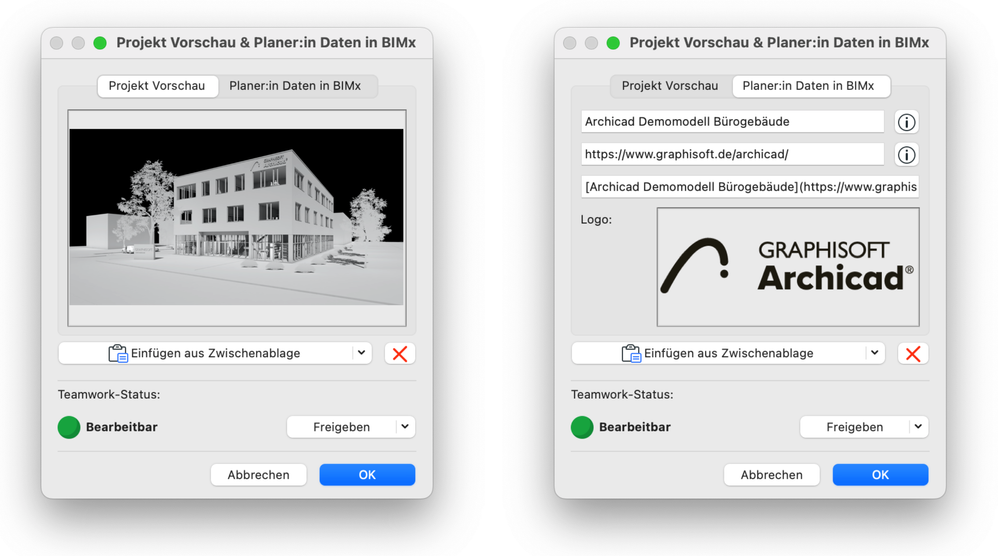The height and width of the screenshot is (556, 998).
Task: Click Abbrechen in right dialog
Action: 771,475
